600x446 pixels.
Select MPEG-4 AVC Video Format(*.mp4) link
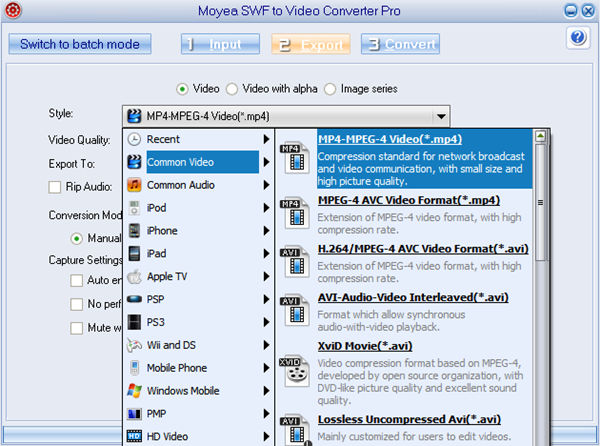(x=409, y=200)
